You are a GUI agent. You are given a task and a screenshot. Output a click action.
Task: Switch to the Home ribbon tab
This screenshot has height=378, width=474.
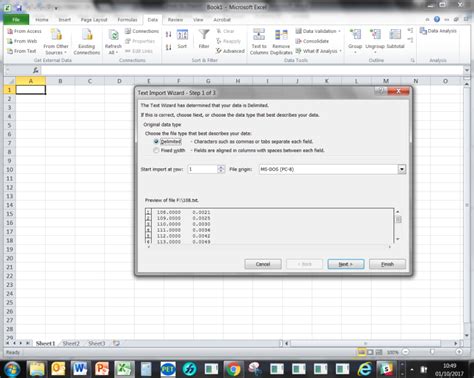(x=42, y=20)
